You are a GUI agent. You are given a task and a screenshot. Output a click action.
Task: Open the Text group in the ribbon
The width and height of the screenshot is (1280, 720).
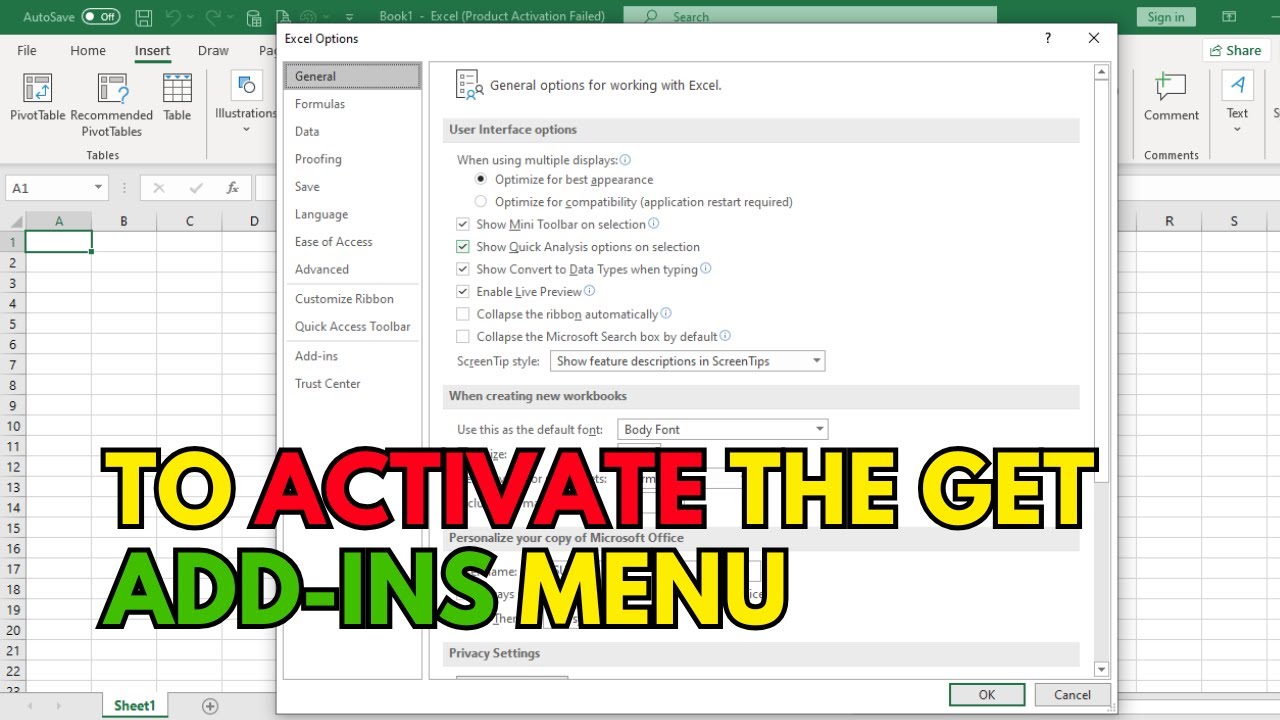point(1238,102)
